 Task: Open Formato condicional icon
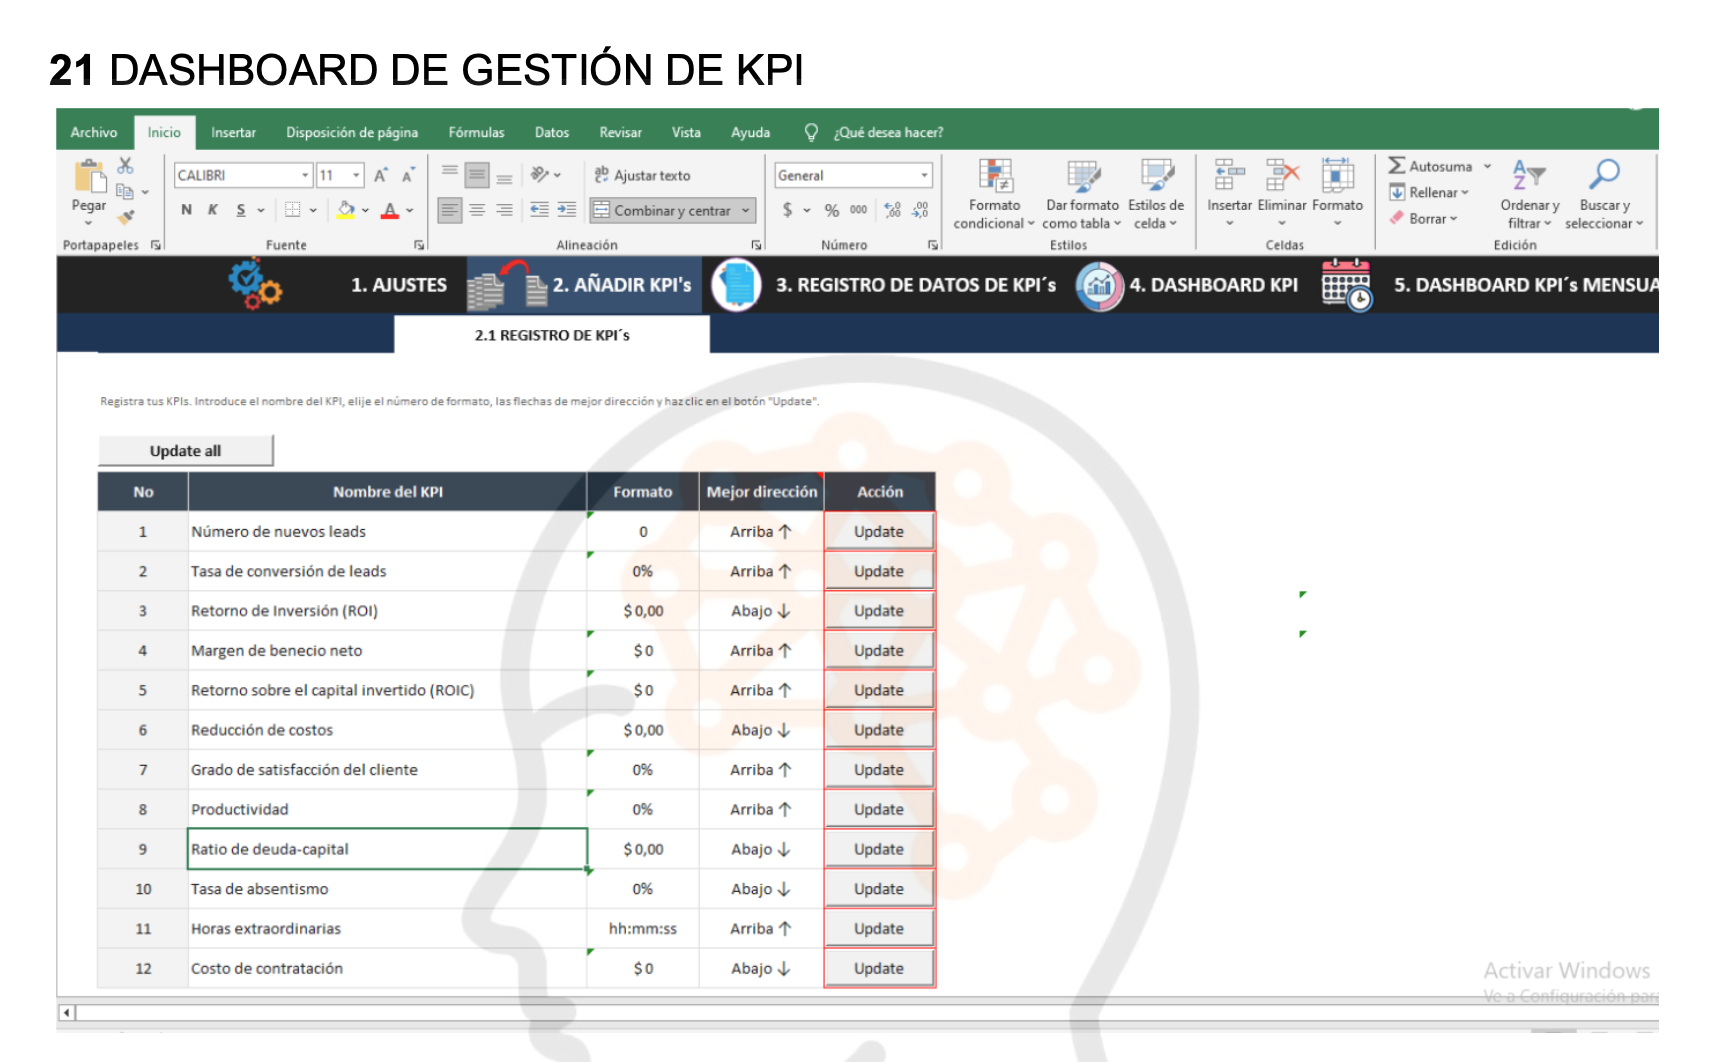pos(995,175)
